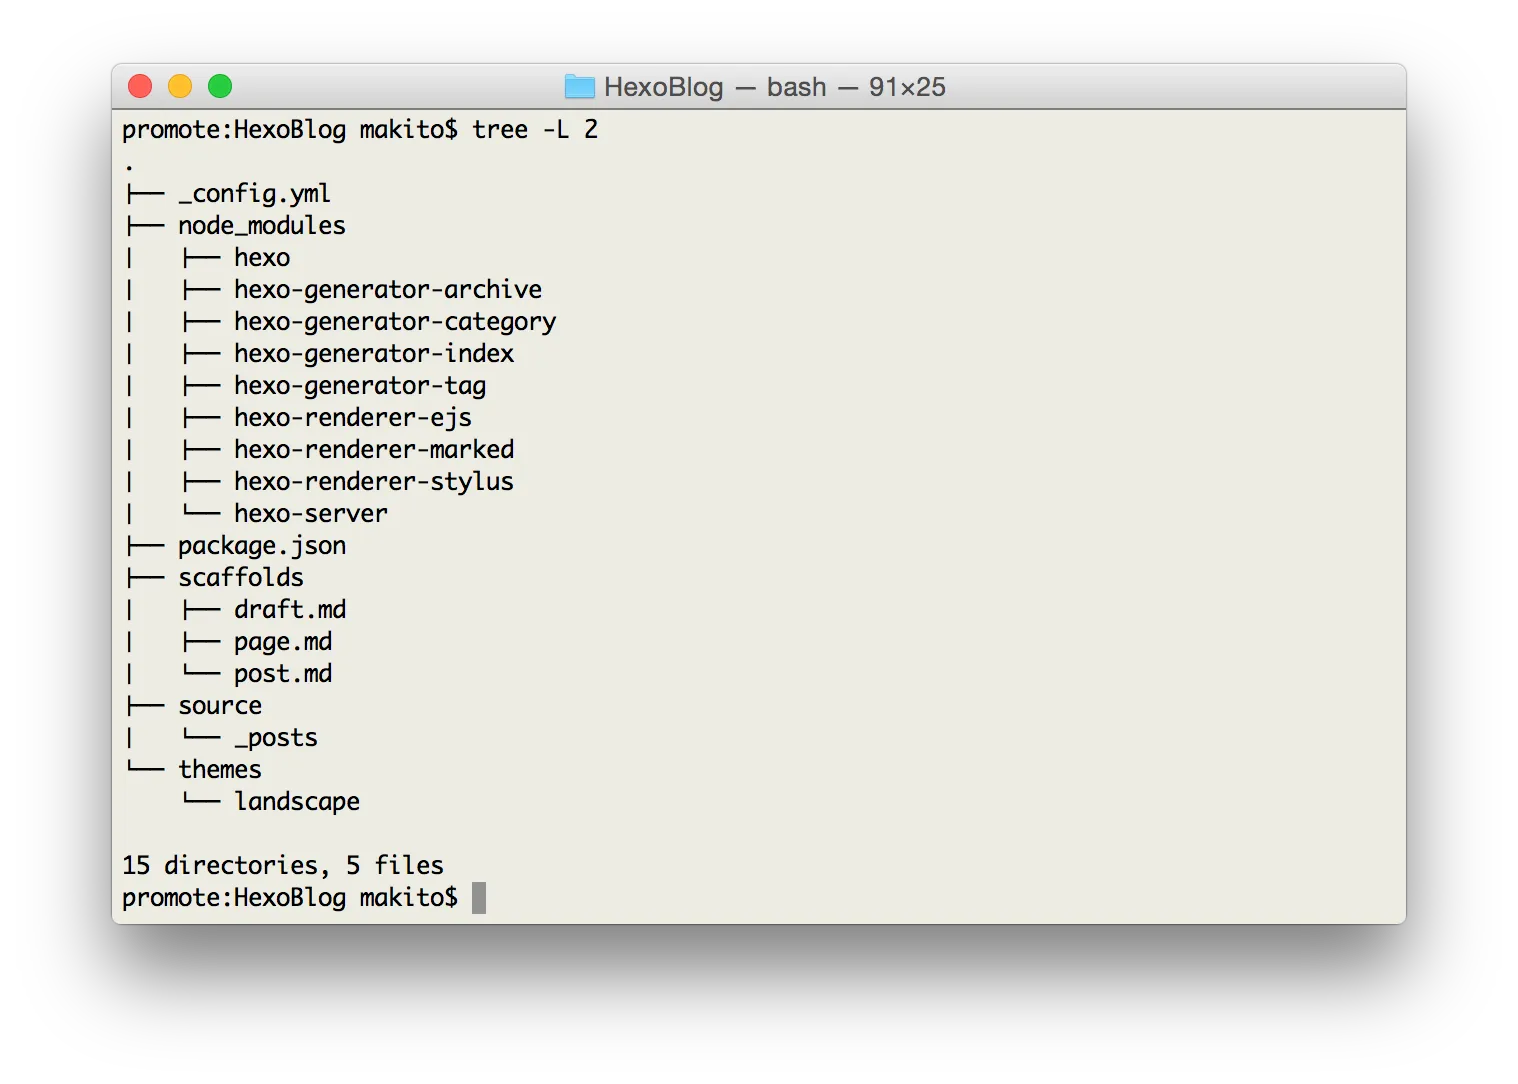Click the terminal cursor at the prompt
The height and width of the screenshot is (1084, 1518).
pyautogui.click(x=479, y=897)
